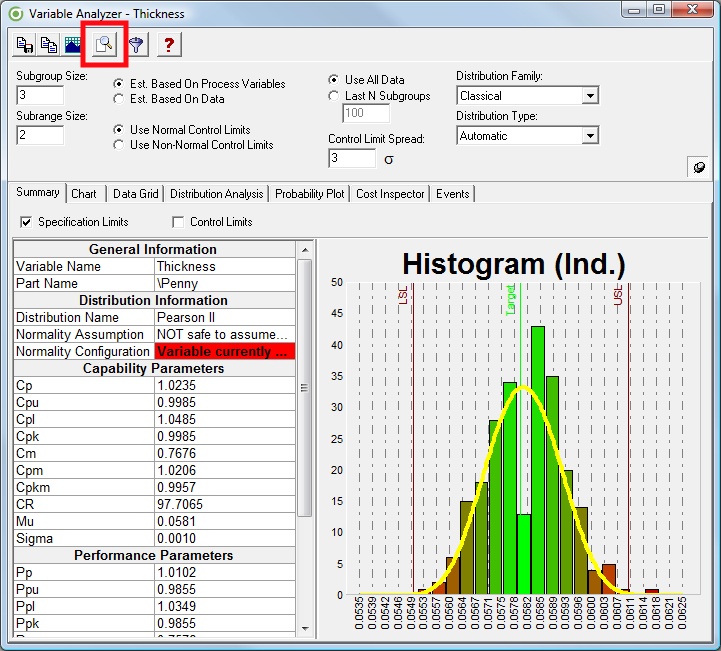Click the copy document toolbar icon

click(x=48, y=45)
